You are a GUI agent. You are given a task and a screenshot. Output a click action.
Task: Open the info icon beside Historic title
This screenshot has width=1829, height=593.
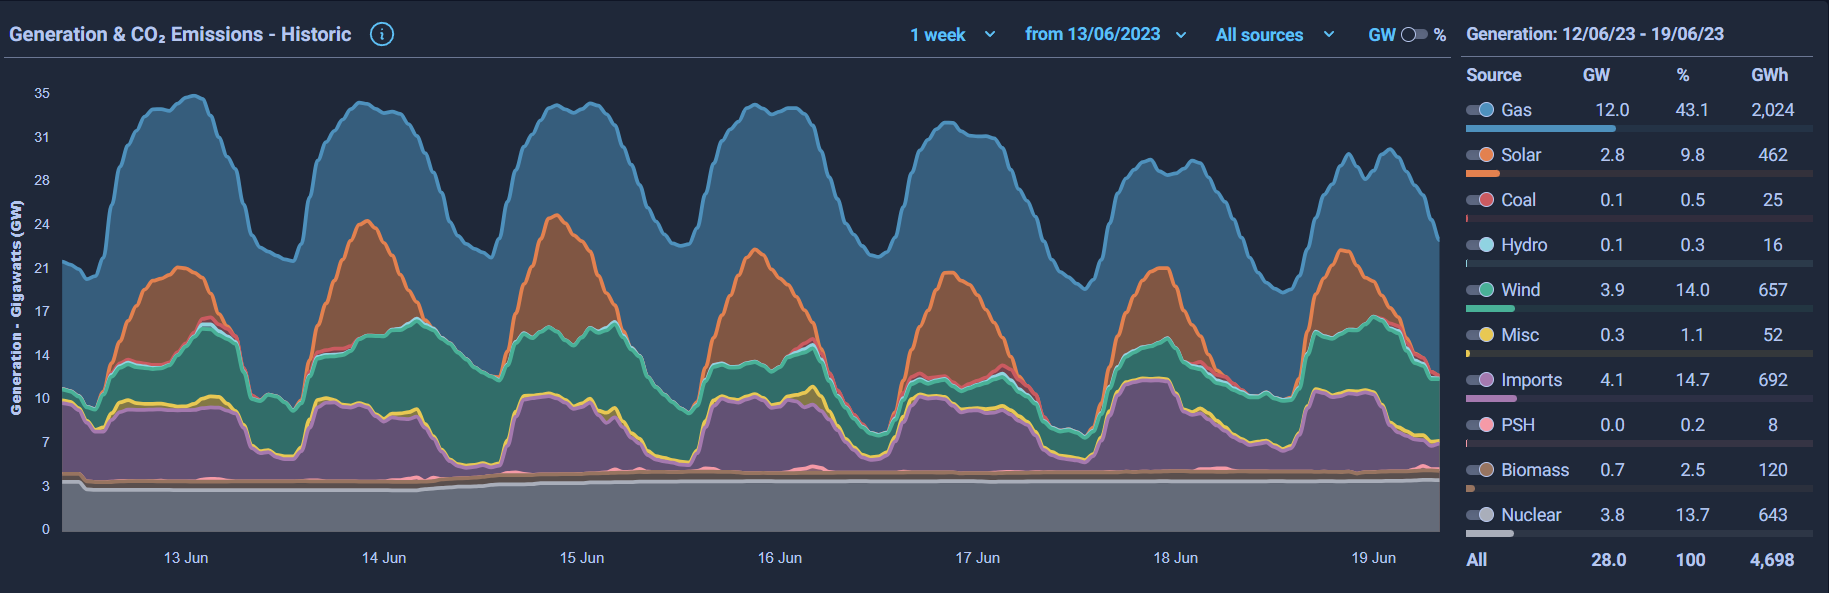coord(382,34)
